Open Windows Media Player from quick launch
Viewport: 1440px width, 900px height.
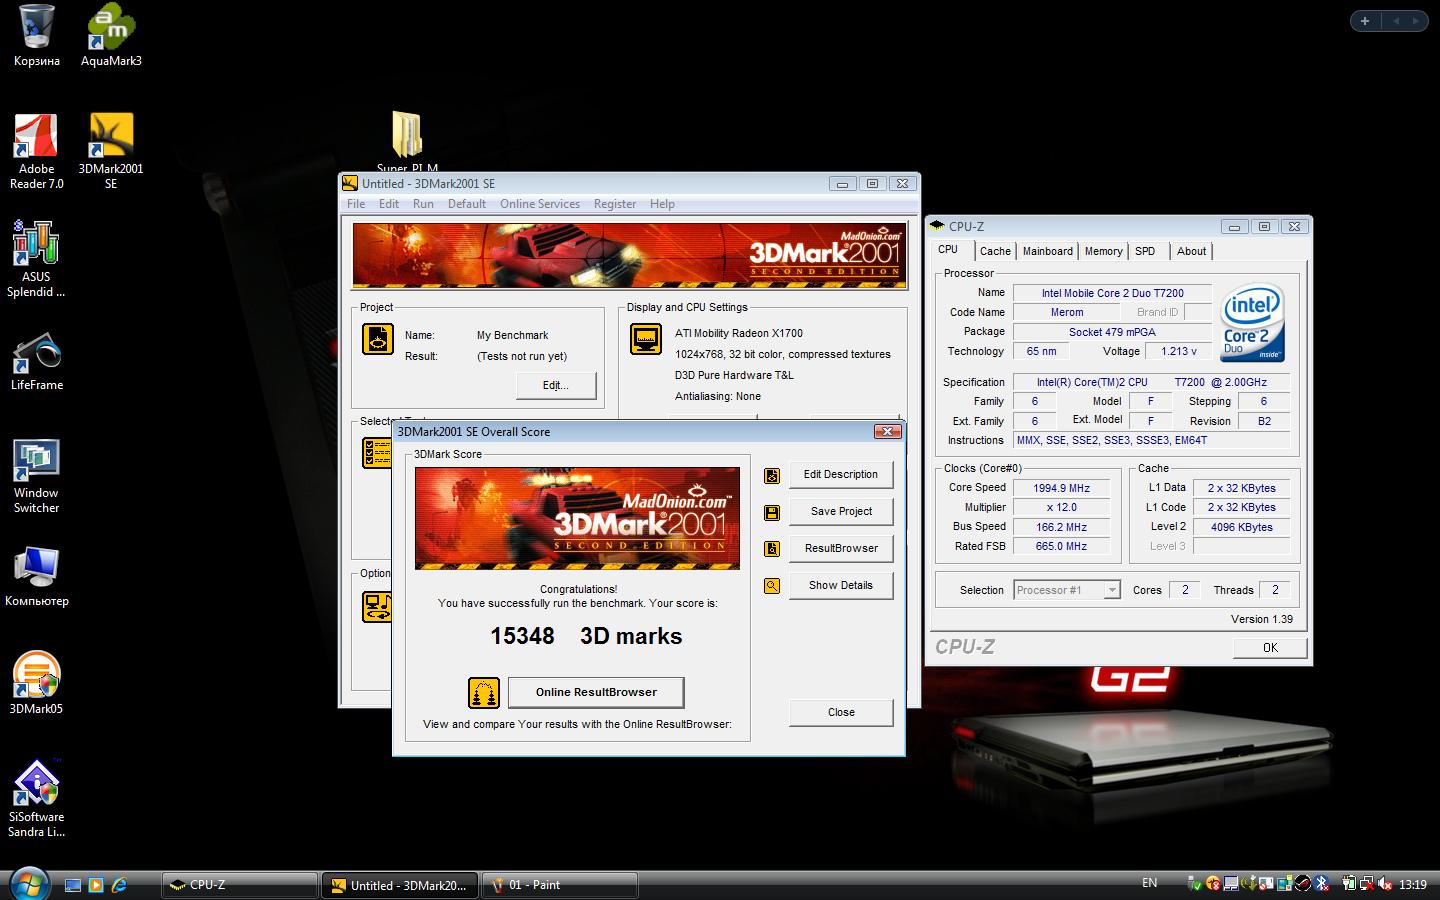(96, 885)
